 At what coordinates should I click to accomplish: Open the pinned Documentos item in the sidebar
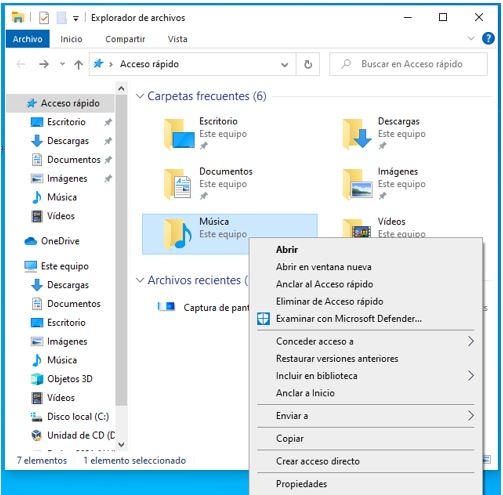tap(74, 160)
